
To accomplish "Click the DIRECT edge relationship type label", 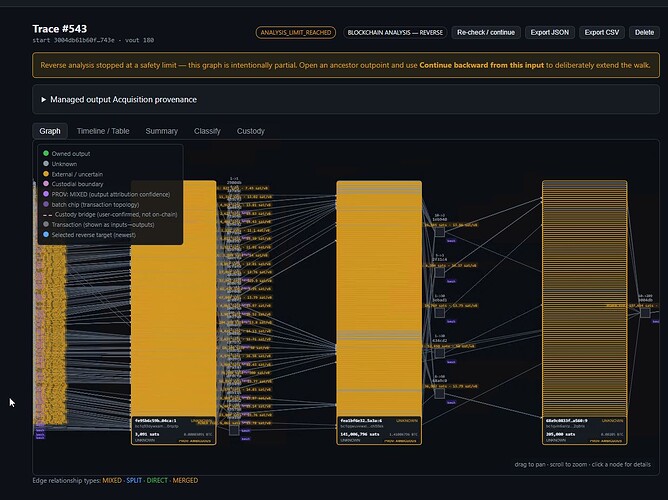I will tap(157, 480).
